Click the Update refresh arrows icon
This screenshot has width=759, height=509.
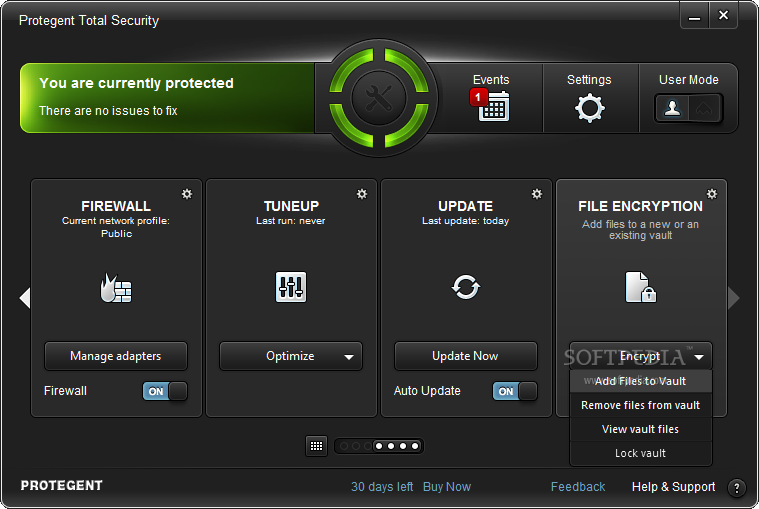(466, 287)
